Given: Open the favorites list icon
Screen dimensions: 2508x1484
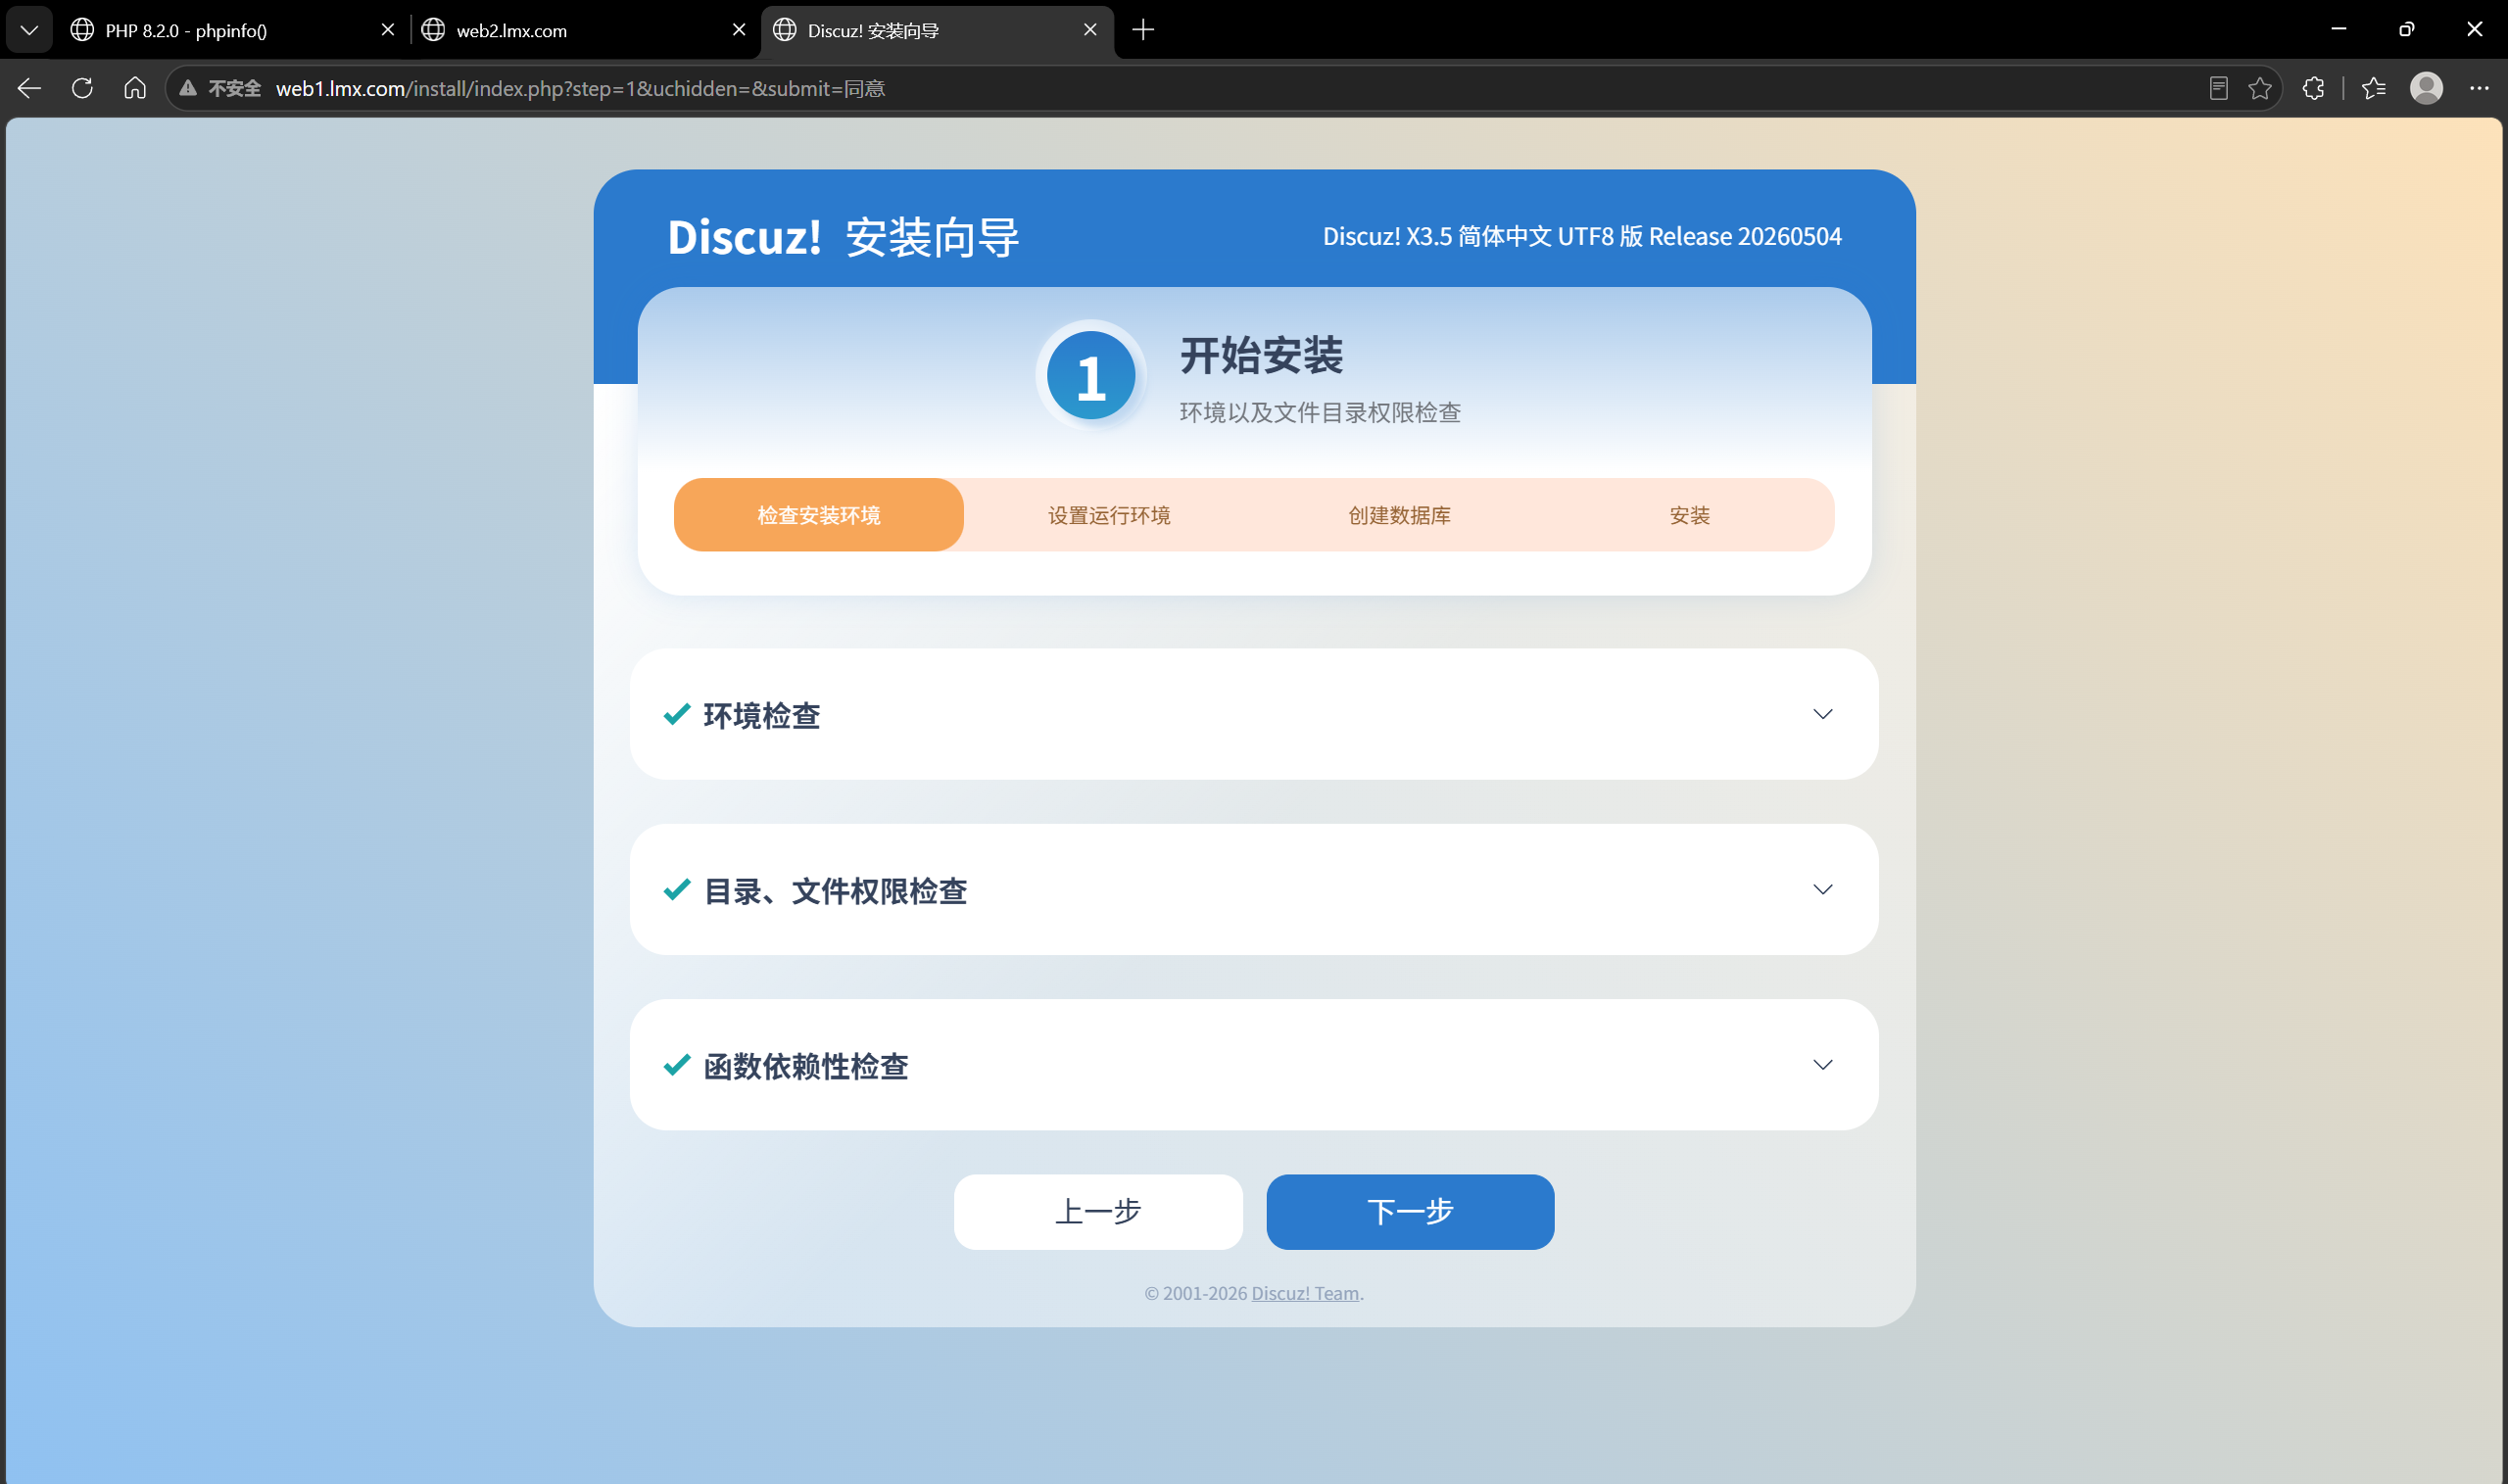Looking at the screenshot, I should 2374,88.
